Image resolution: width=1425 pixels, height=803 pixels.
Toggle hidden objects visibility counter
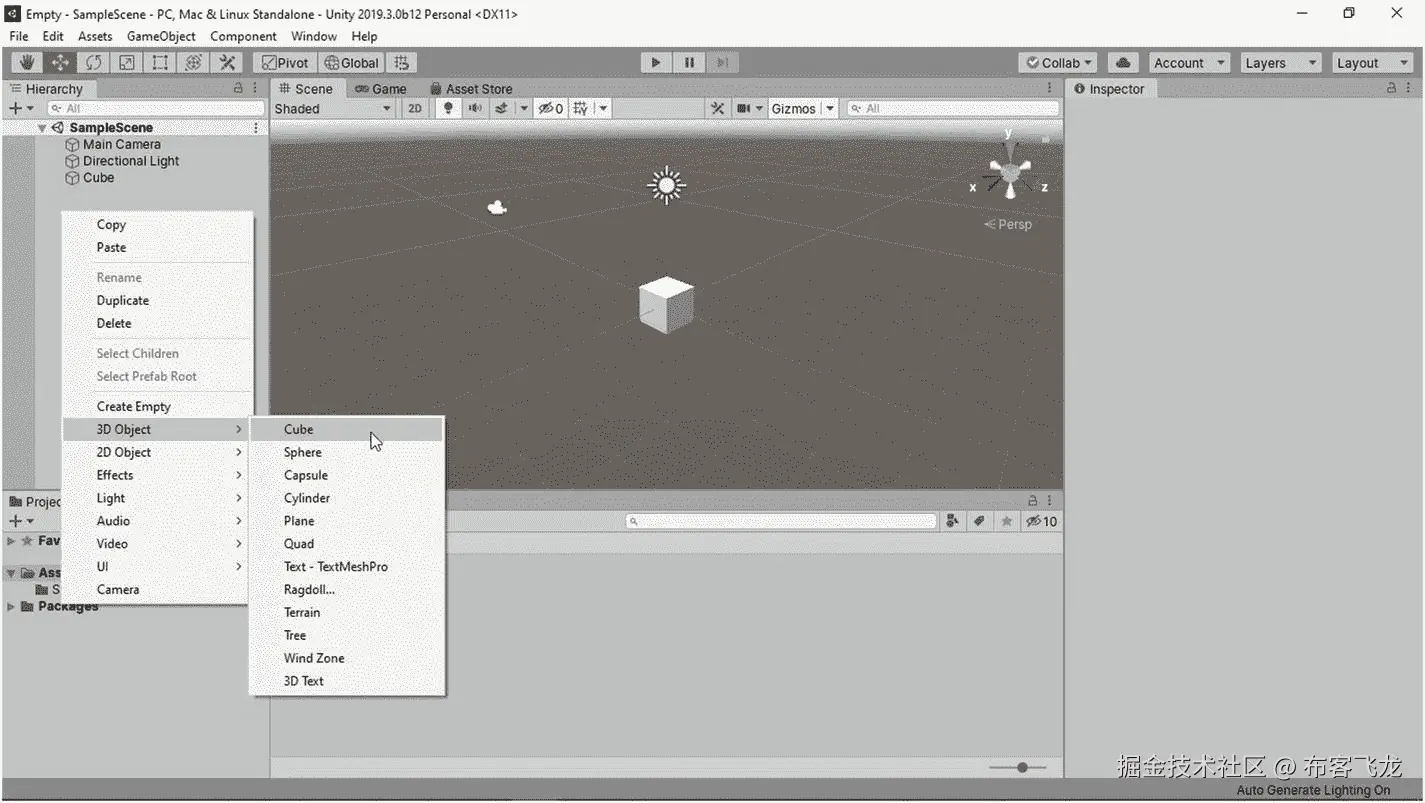coord(551,108)
